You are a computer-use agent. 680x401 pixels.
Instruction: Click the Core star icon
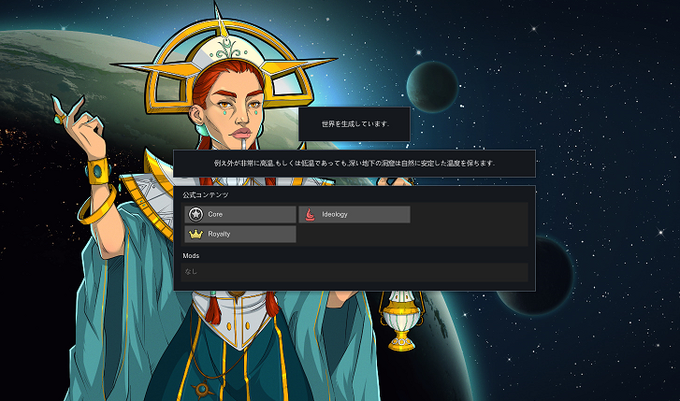pos(196,214)
